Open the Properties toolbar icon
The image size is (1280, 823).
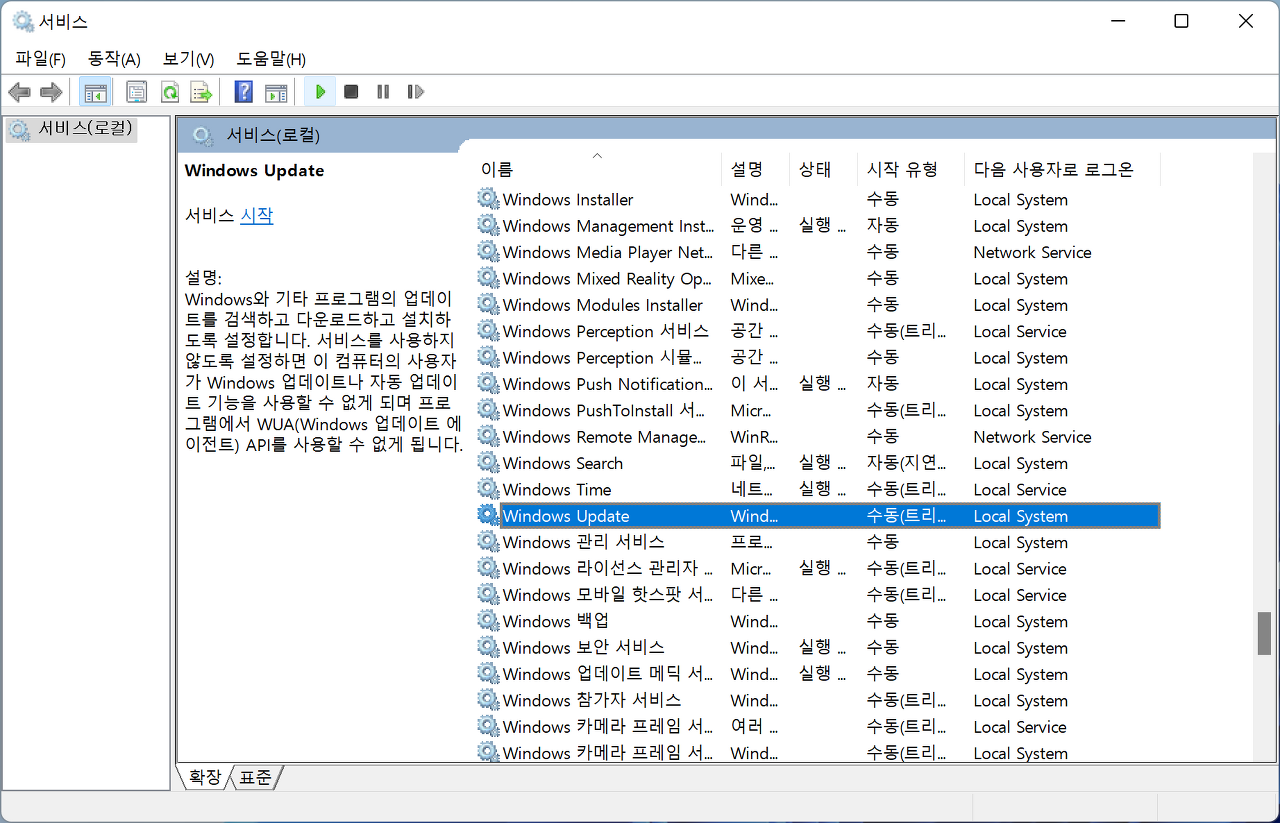137,92
